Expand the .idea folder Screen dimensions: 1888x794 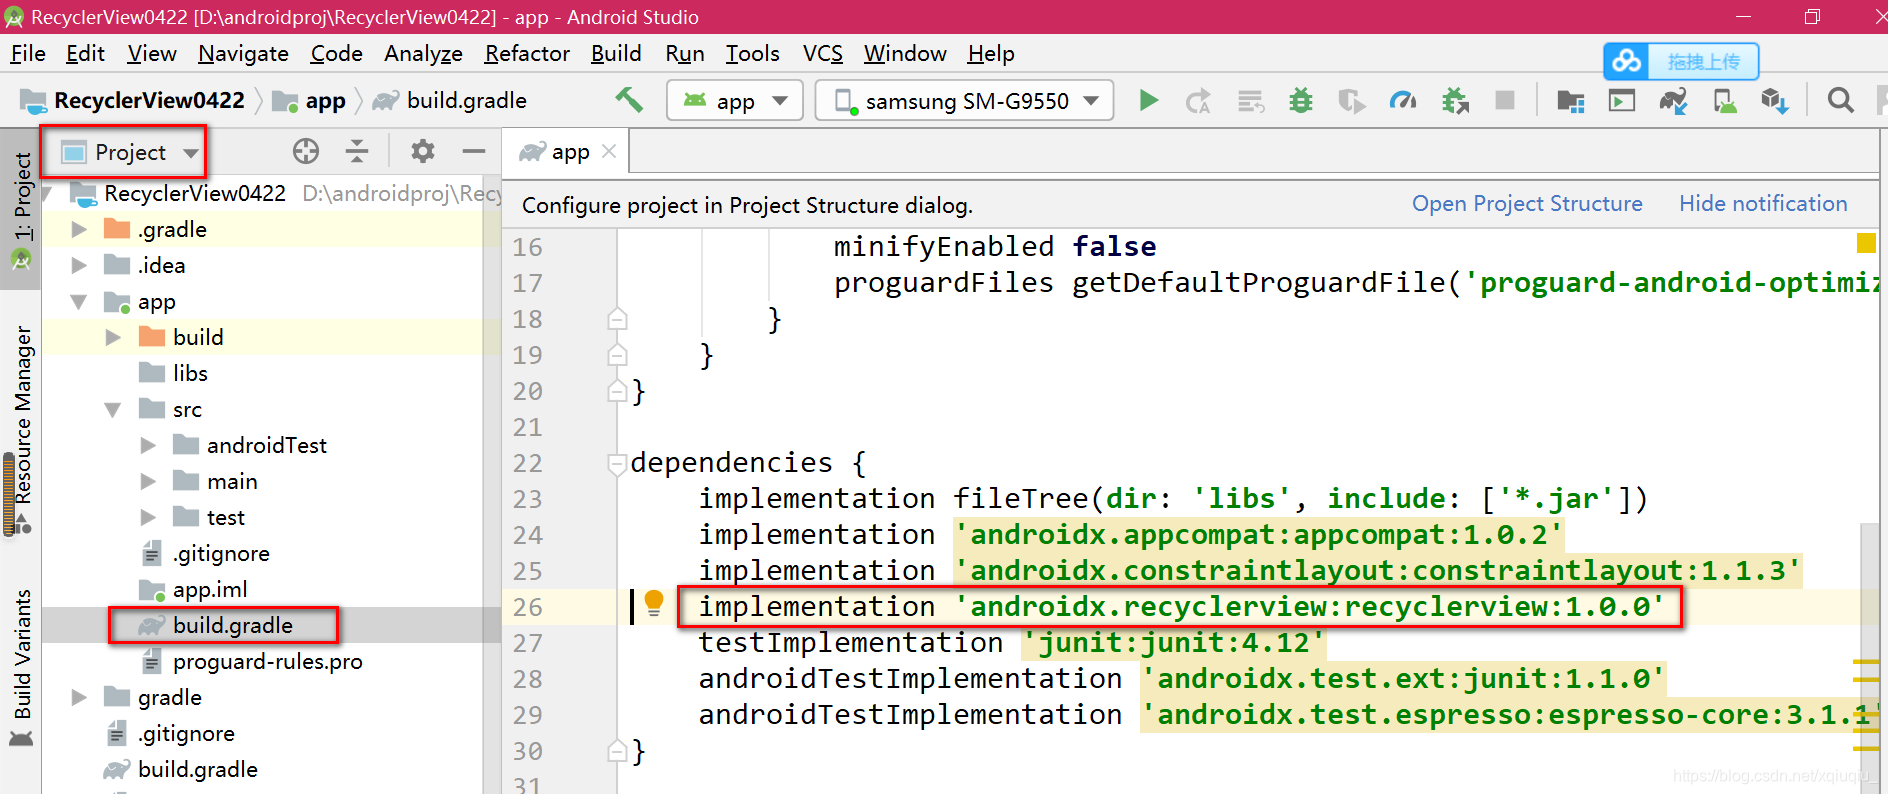point(79,265)
